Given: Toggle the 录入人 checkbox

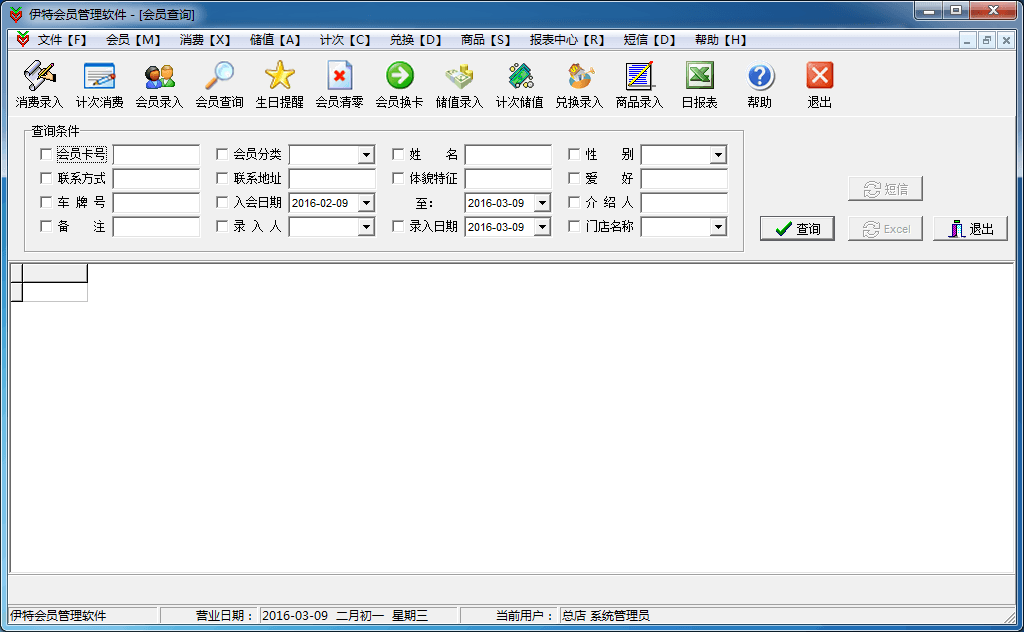Looking at the screenshot, I should [222, 226].
